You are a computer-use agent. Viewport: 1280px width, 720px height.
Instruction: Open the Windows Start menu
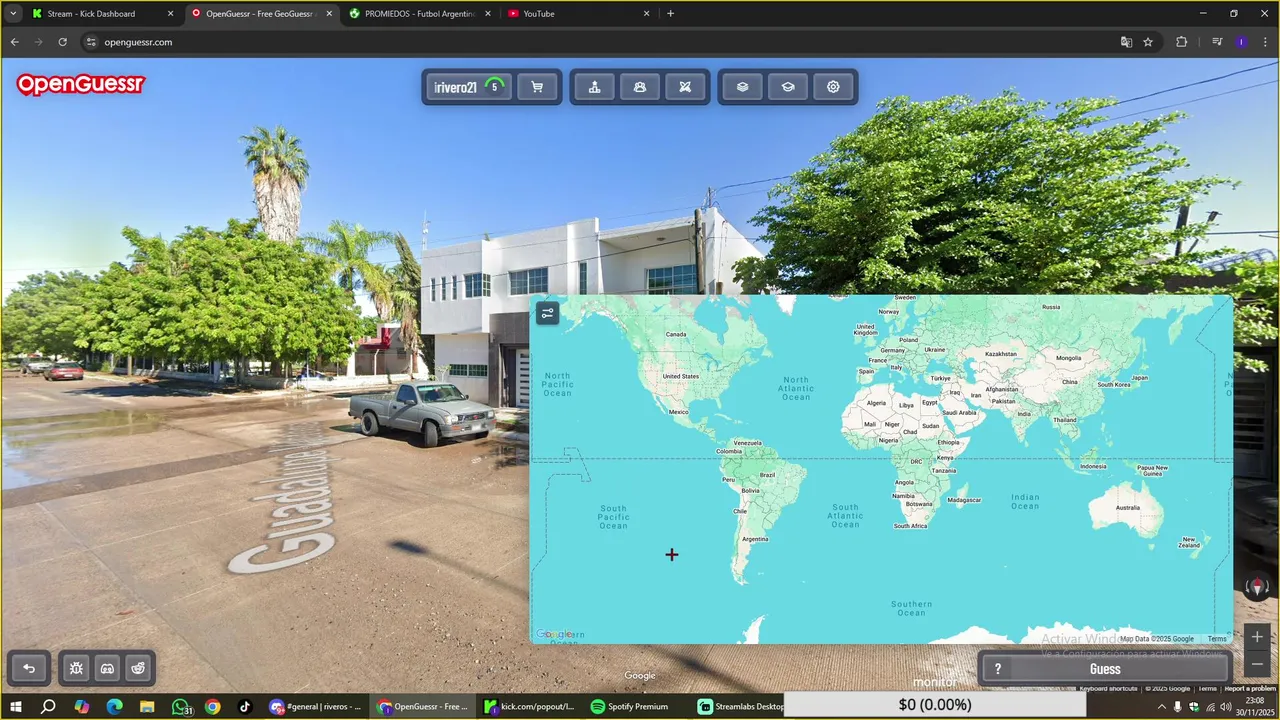click(x=15, y=706)
